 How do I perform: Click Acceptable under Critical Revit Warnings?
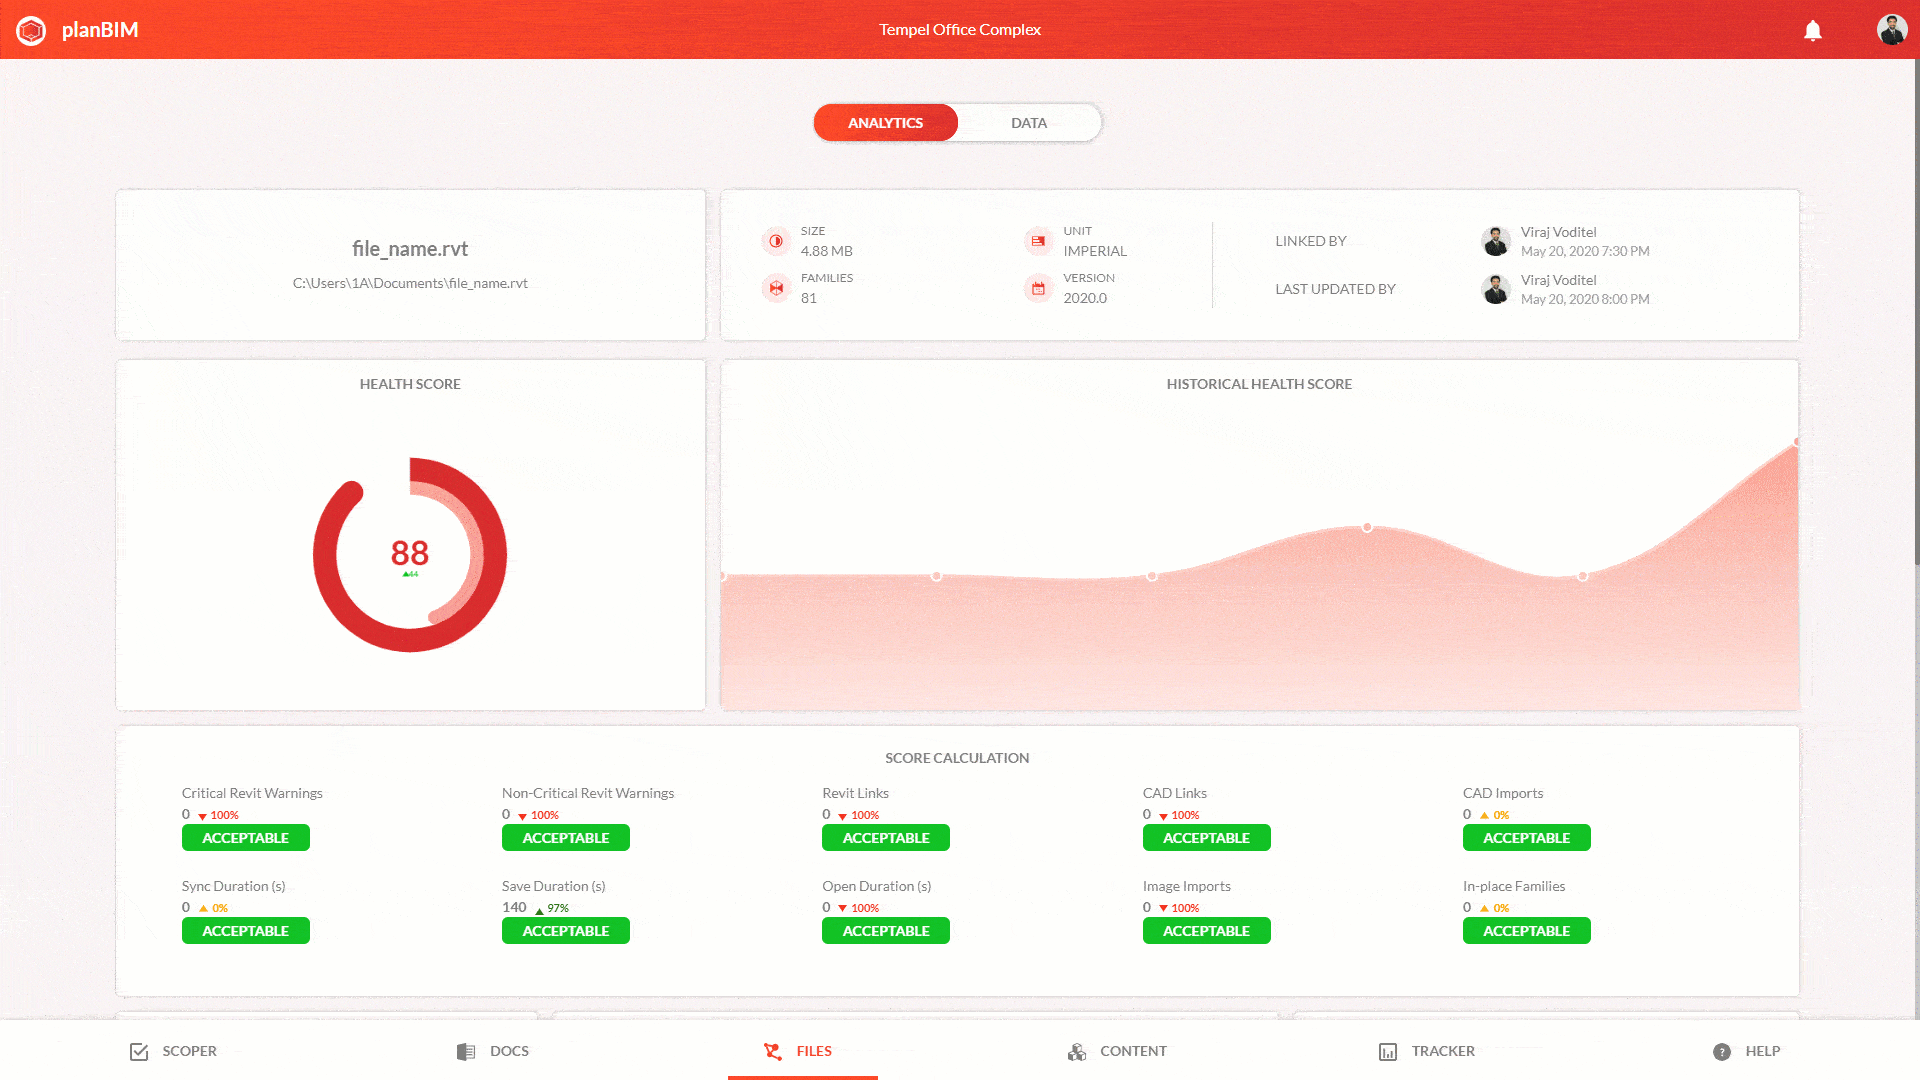(x=245, y=838)
